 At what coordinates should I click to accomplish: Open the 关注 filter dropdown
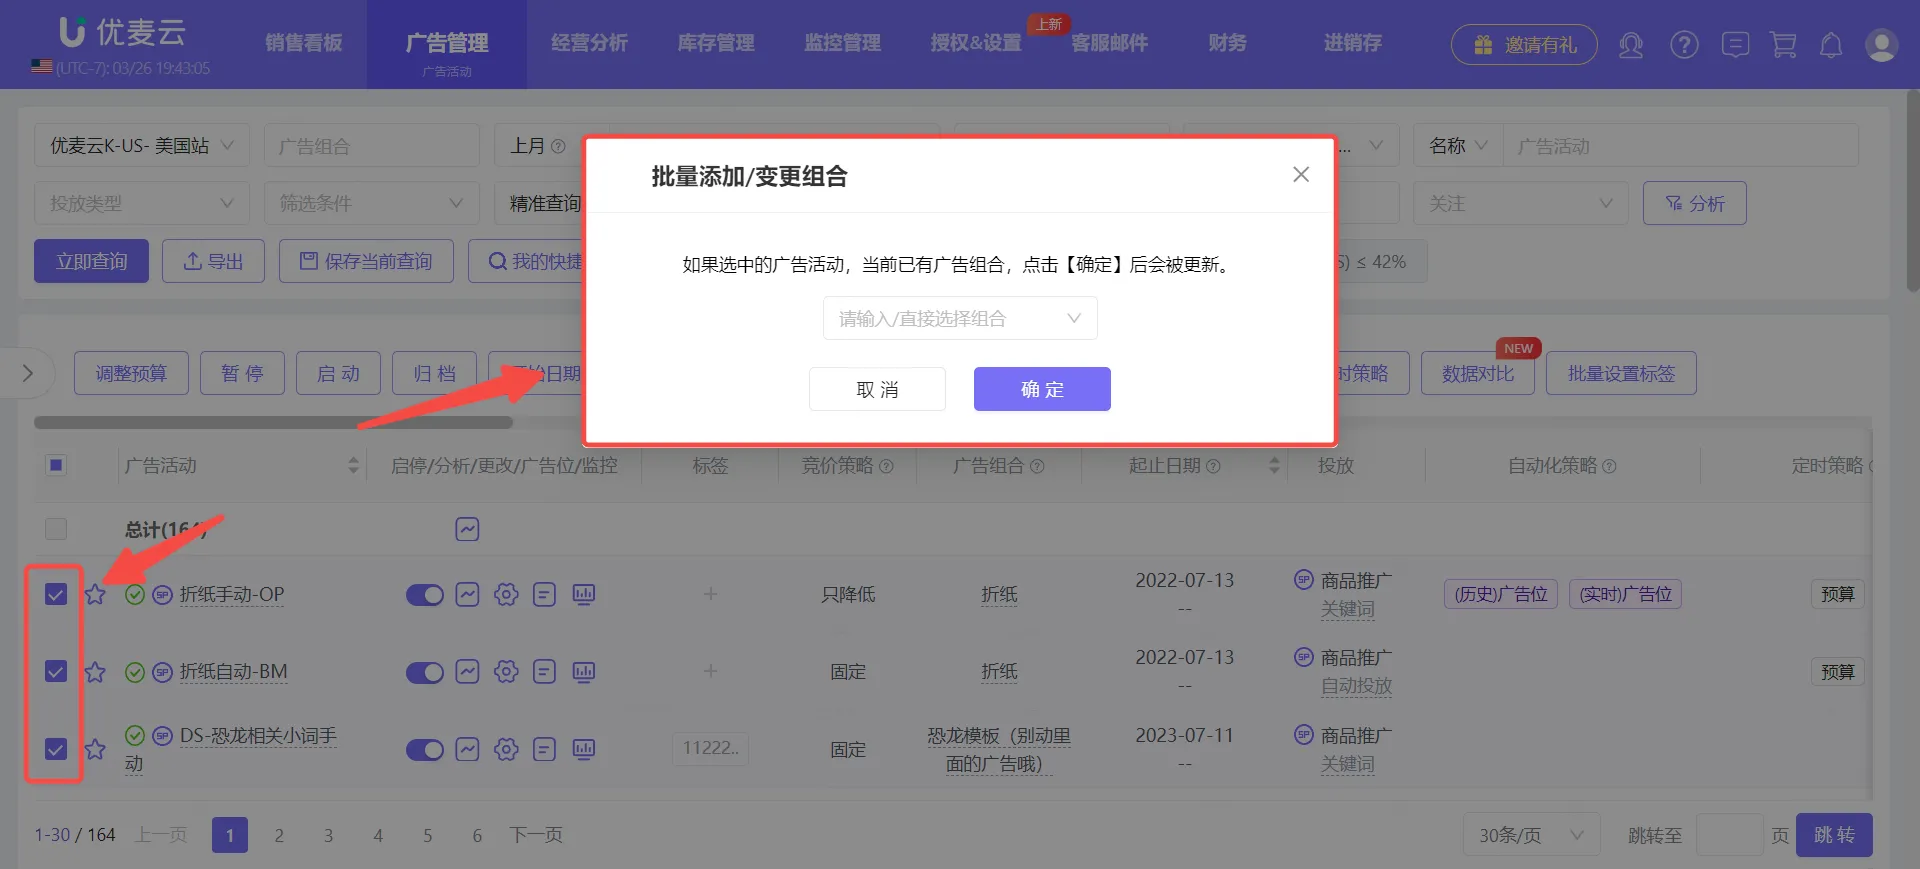coord(1521,203)
